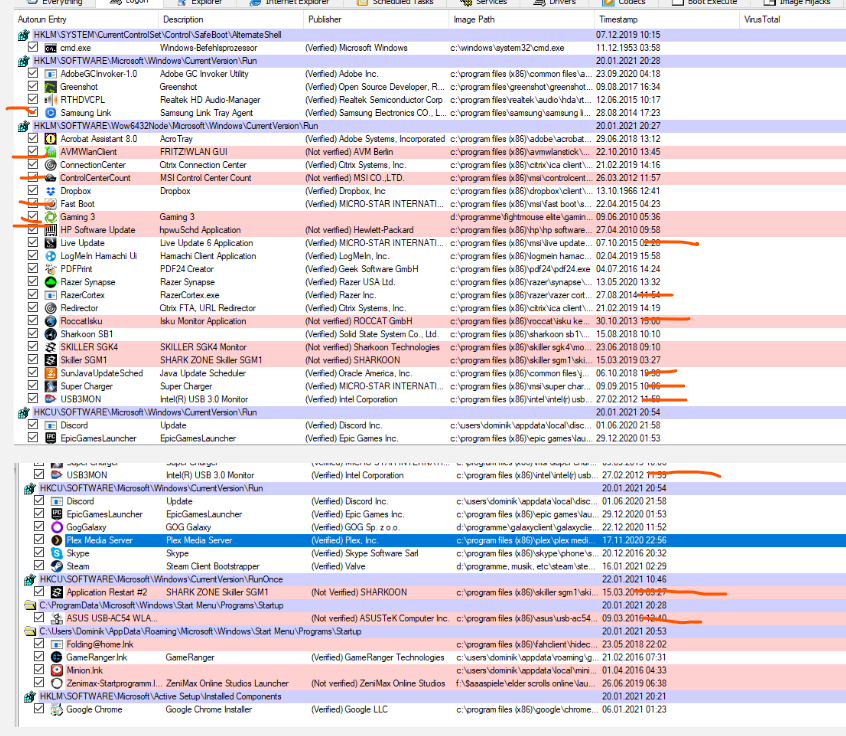Click the PDFPrint entry icon

click(50, 269)
